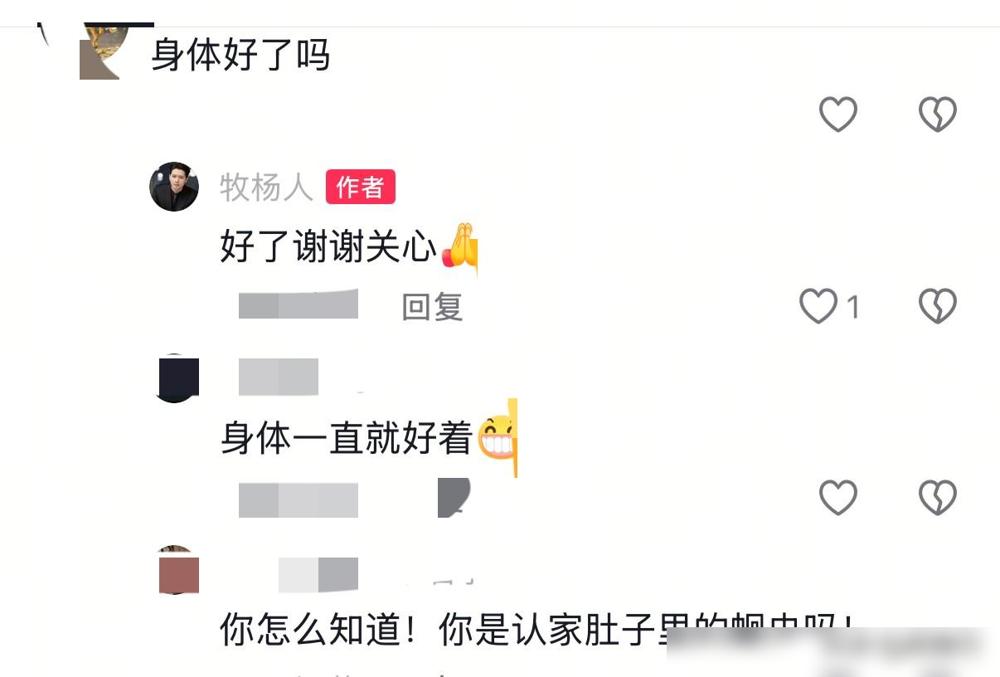Open brown avatar of last commenter

179,570
